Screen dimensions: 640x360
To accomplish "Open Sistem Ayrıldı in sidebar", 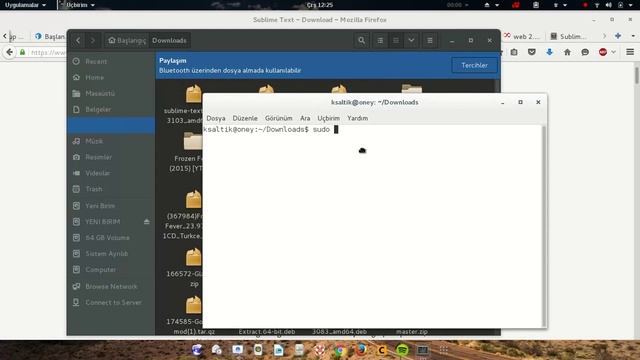I will pos(111,253).
